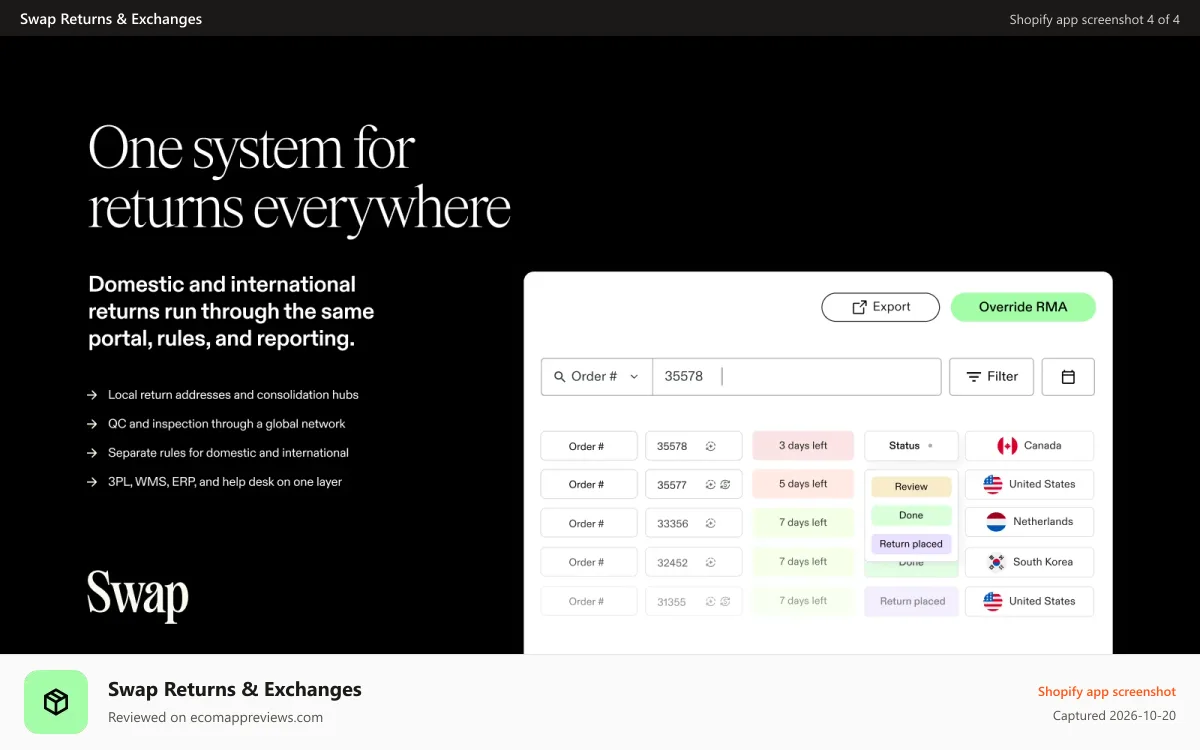Click the orange Shopify app screenshot label

tap(1107, 692)
